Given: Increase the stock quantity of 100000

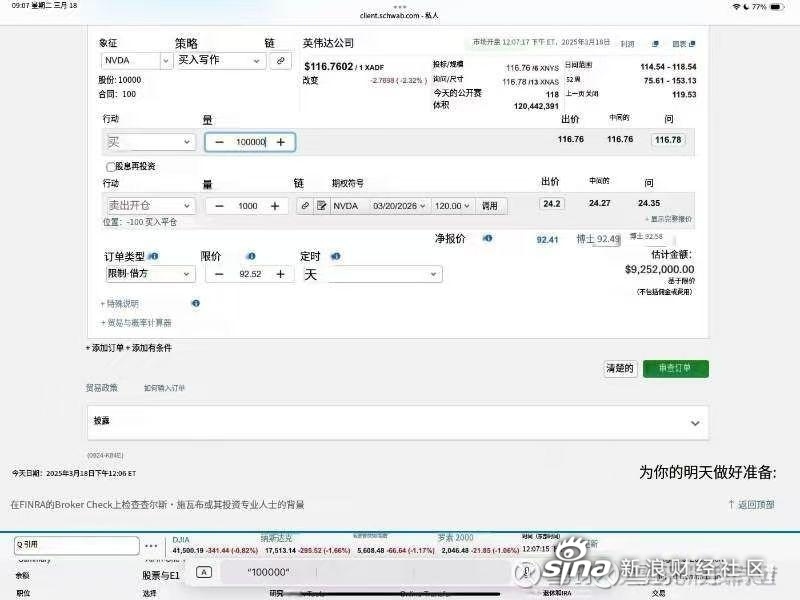Looking at the screenshot, I should (x=281, y=142).
